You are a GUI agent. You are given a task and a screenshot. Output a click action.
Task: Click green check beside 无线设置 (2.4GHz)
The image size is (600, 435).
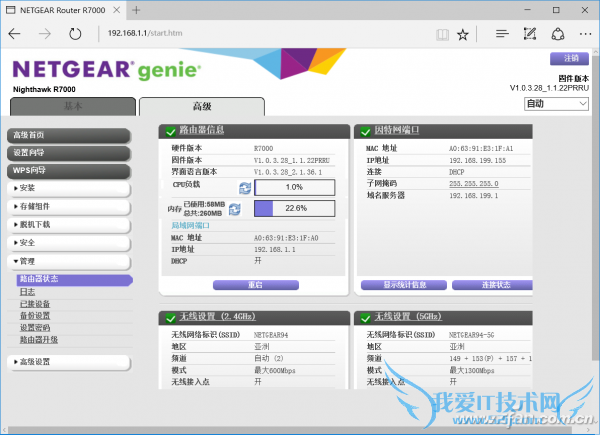click(x=170, y=318)
